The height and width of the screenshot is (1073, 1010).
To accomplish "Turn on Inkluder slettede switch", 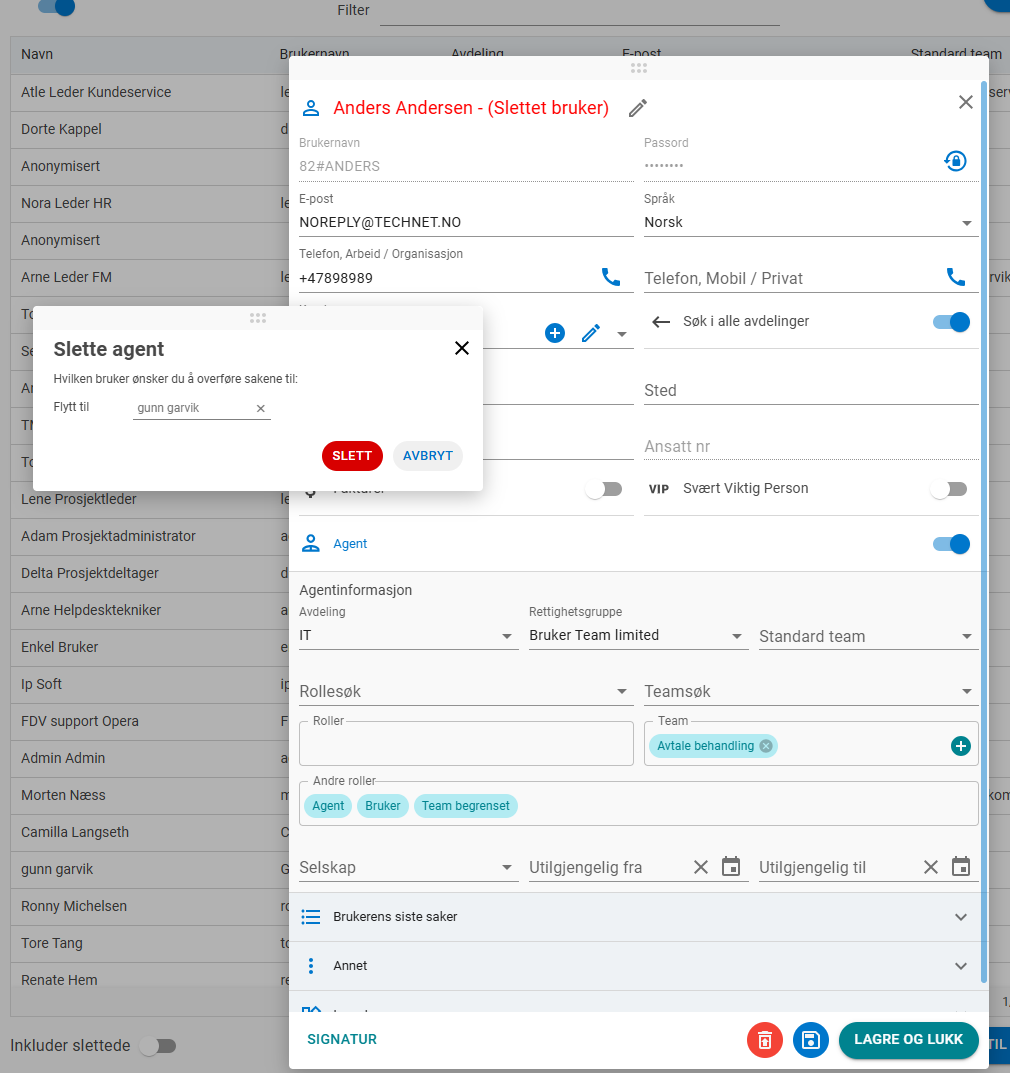I will (158, 1046).
